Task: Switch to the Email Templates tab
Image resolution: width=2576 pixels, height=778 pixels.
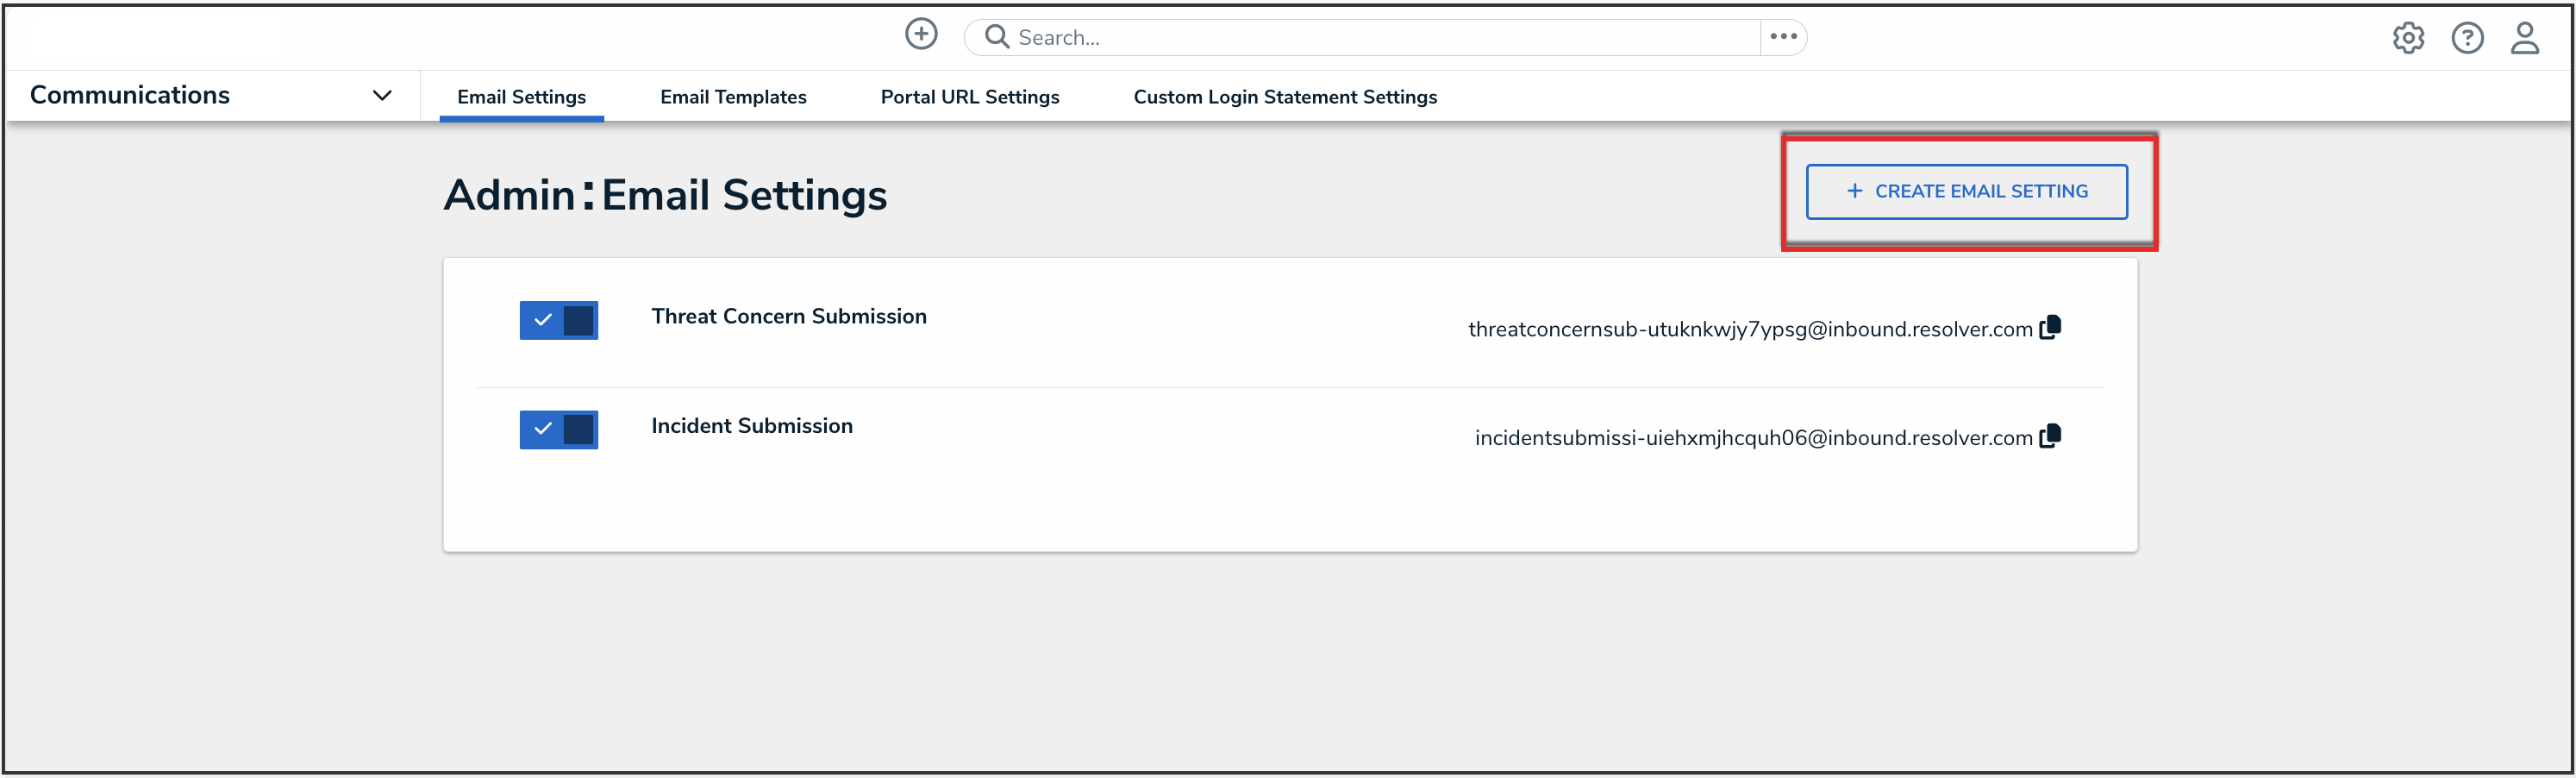Action: [x=733, y=97]
